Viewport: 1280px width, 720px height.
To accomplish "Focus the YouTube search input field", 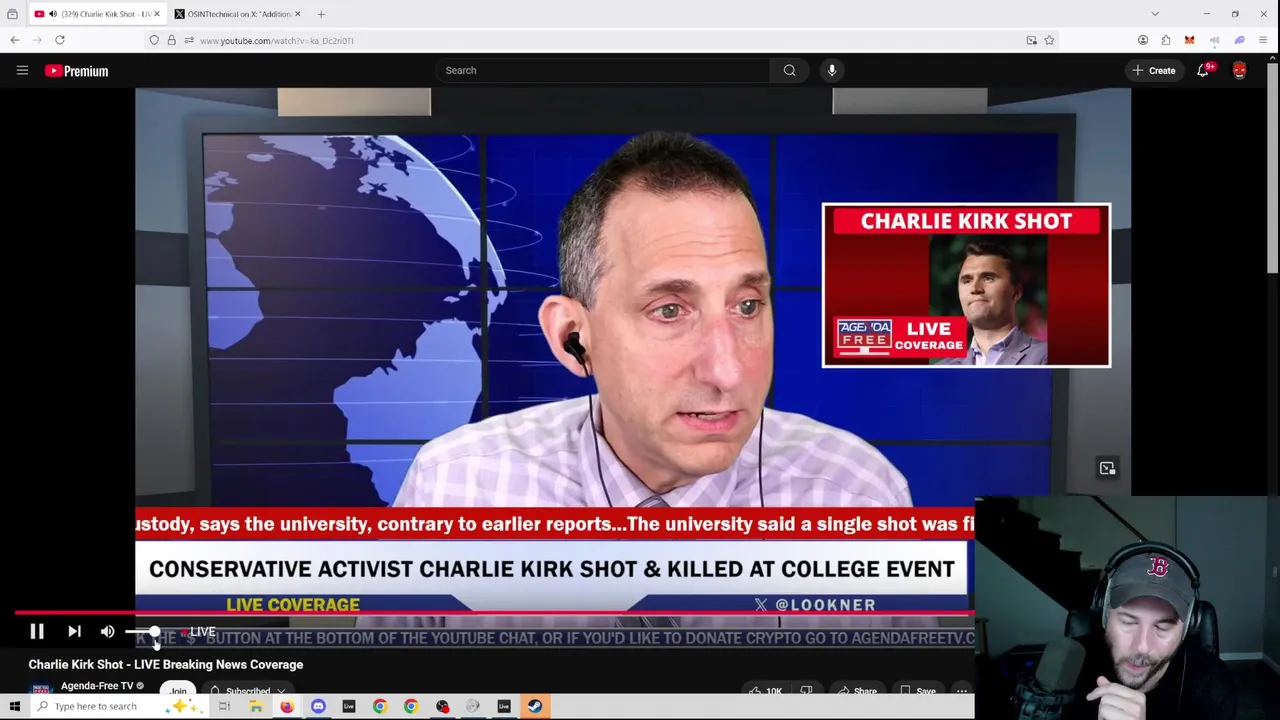I will click(603, 70).
